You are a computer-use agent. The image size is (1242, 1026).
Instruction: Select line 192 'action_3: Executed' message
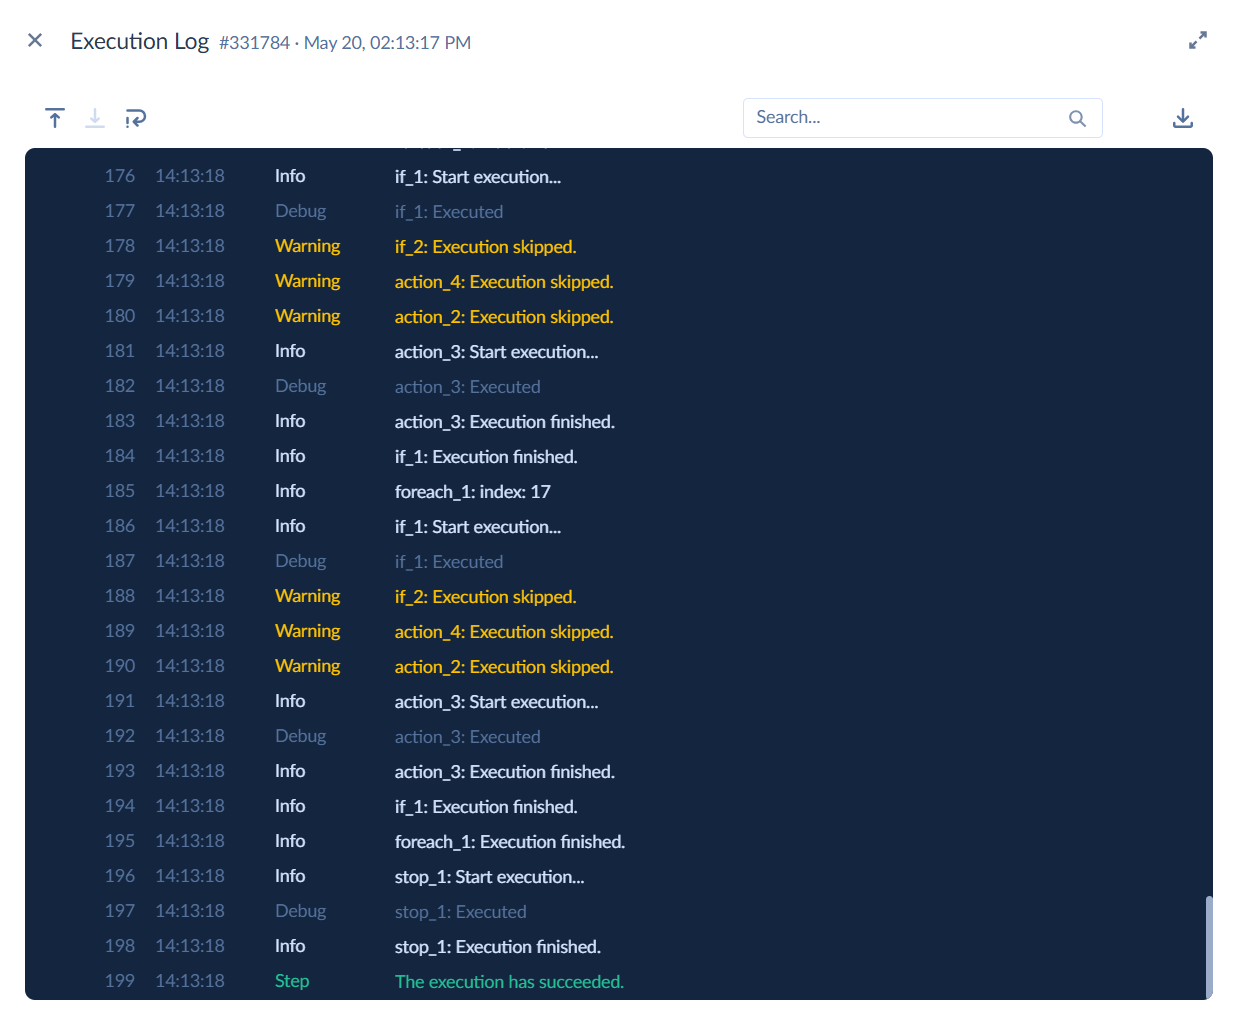point(468,737)
